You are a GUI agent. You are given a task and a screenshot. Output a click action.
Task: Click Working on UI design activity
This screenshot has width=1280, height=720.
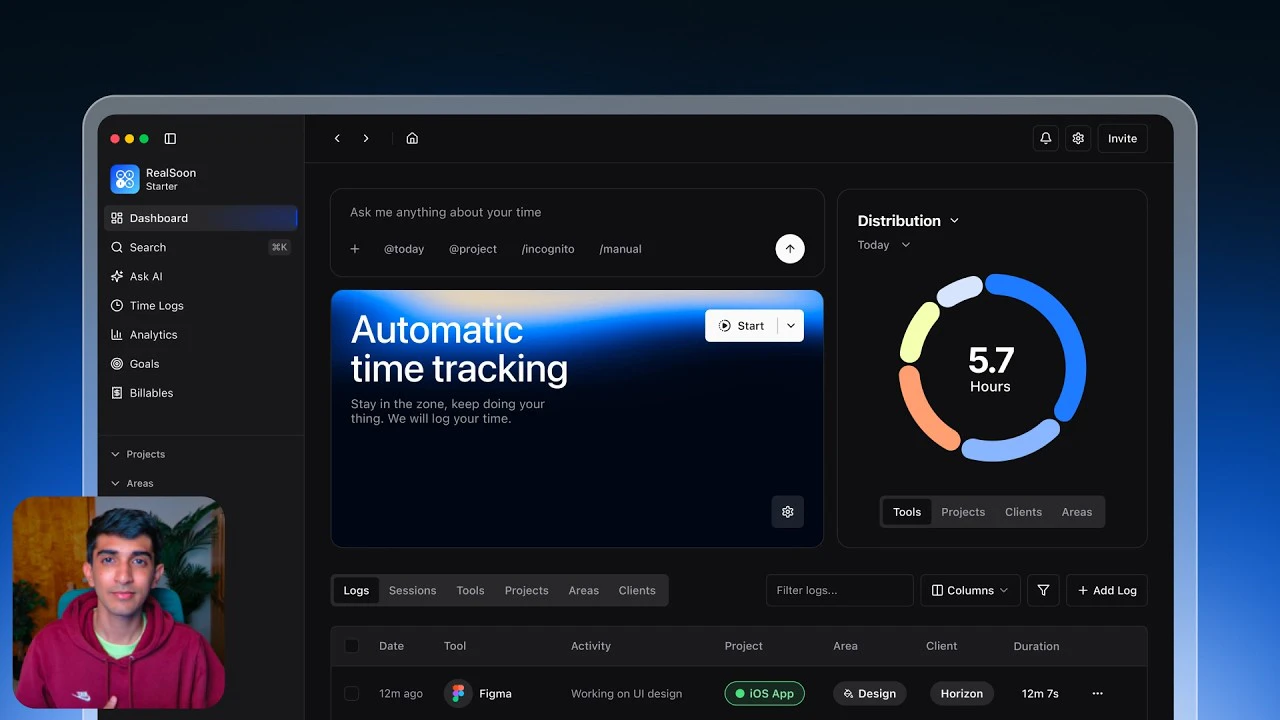coord(626,693)
